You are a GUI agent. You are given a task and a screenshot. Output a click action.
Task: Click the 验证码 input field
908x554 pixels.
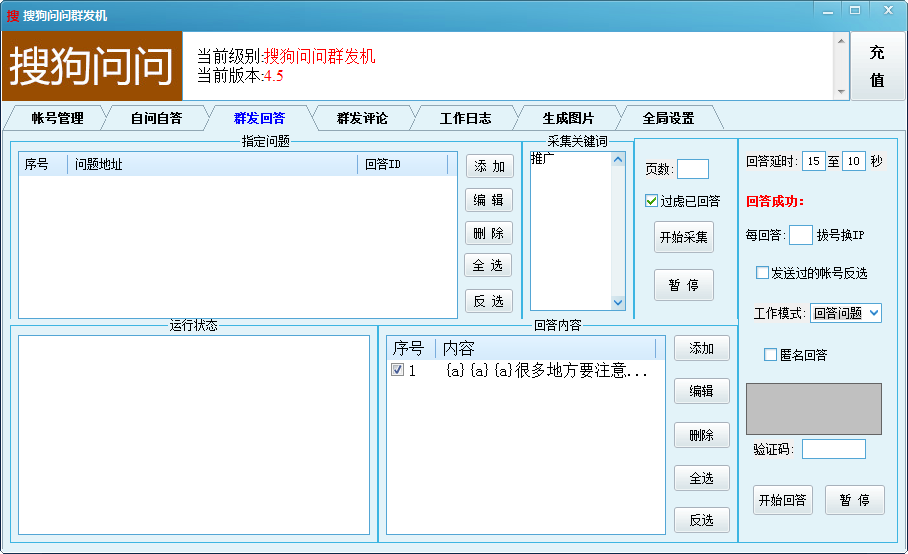[834, 449]
